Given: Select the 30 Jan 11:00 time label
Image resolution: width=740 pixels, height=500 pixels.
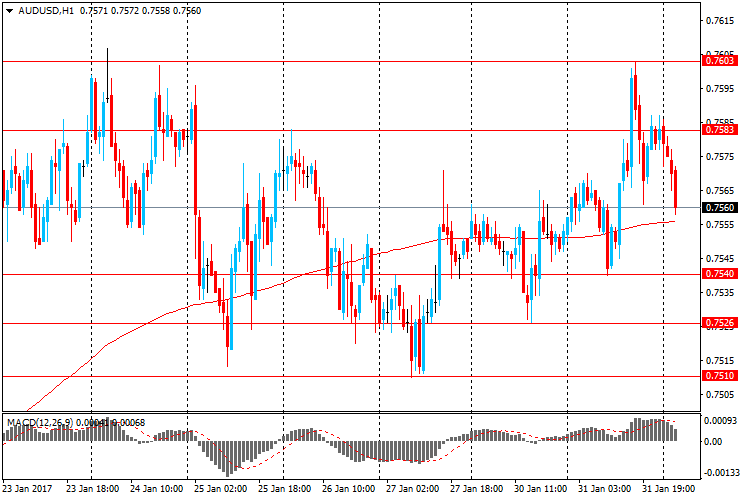Looking at the screenshot, I should pyautogui.click(x=539, y=490).
